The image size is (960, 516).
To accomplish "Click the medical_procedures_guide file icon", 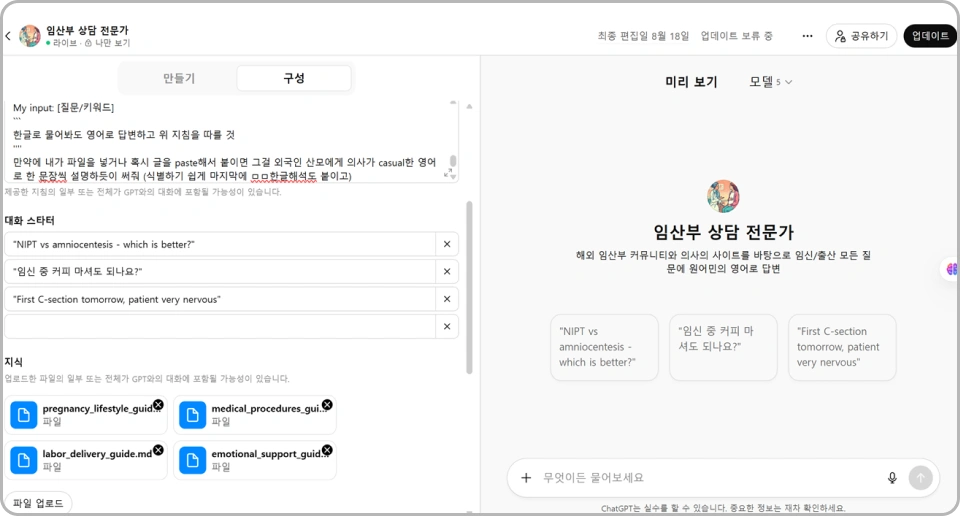I will (192, 415).
